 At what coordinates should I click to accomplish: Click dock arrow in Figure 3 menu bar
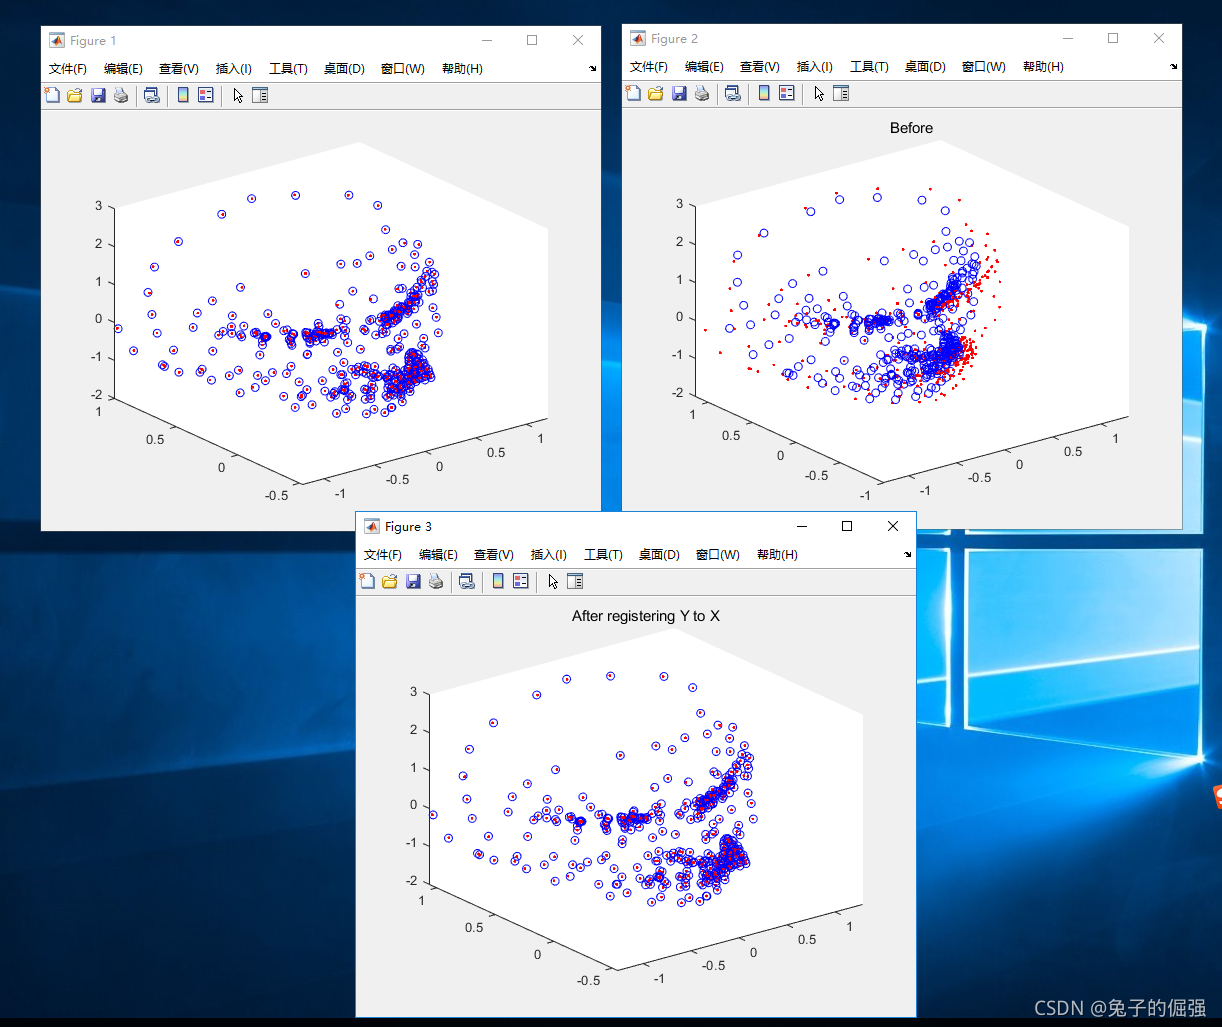pyautogui.click(x=908, y=555)
